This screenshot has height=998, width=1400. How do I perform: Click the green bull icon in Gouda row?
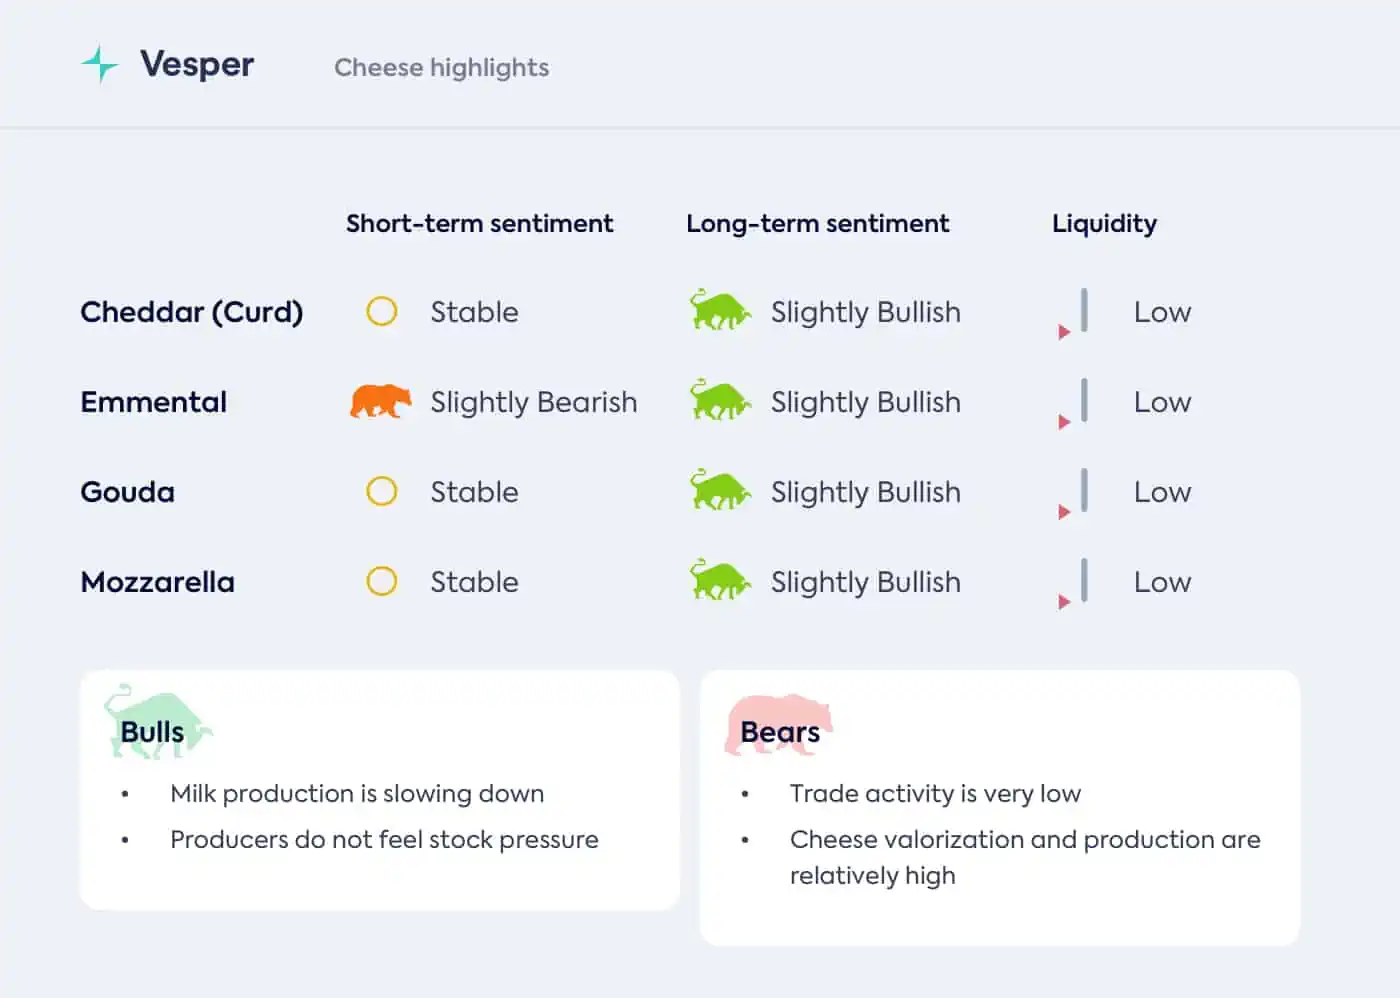pyautogui.click(x=720, y=490)
